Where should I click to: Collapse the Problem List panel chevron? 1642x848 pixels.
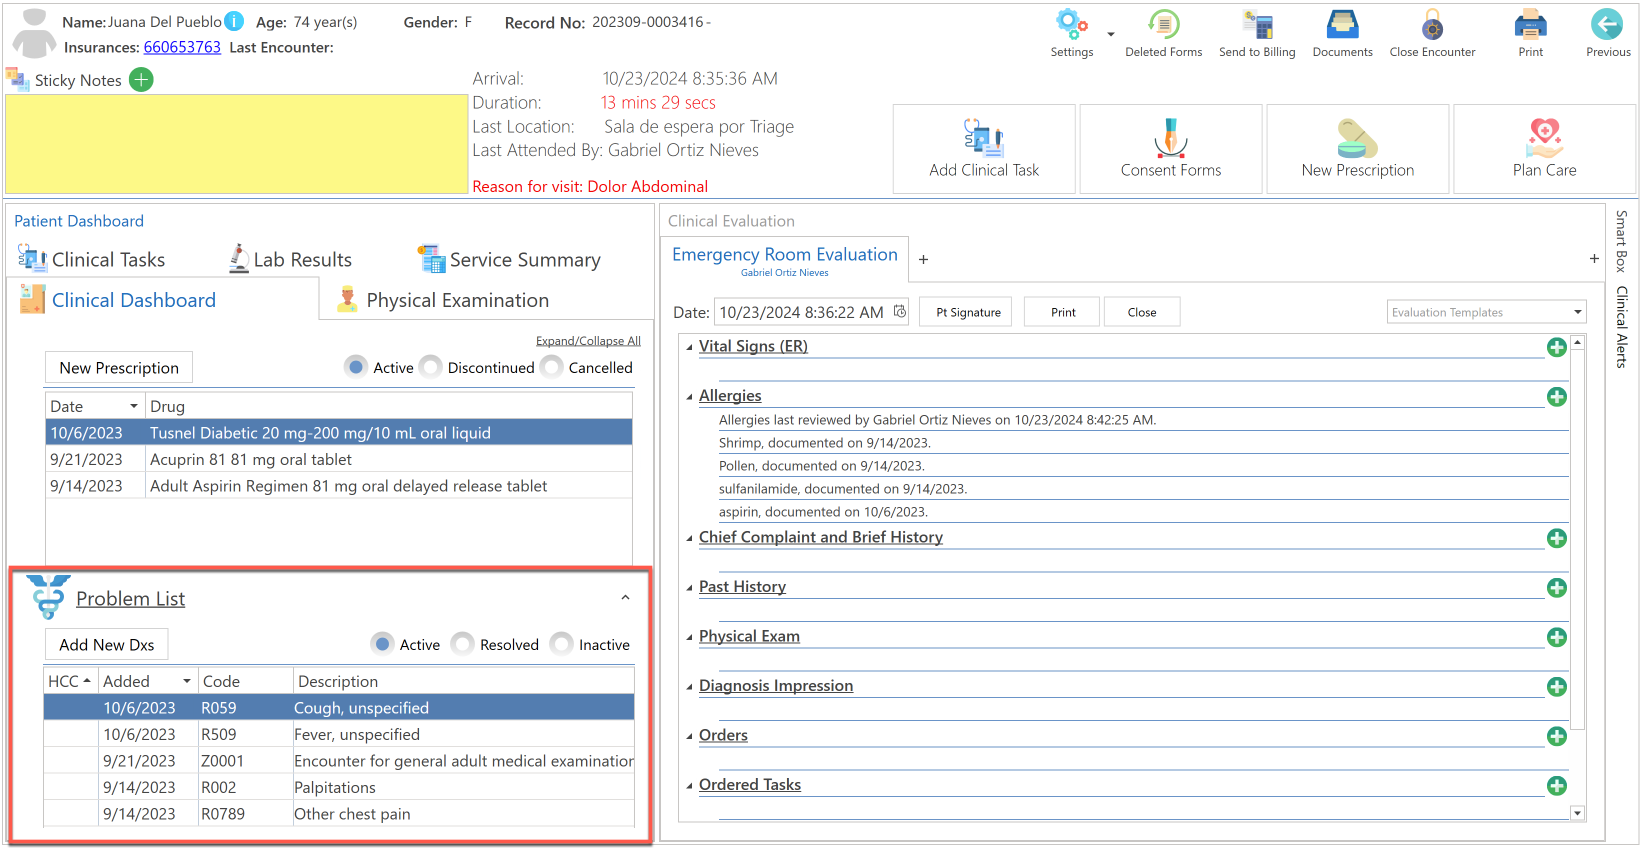[x=625, y=598]
